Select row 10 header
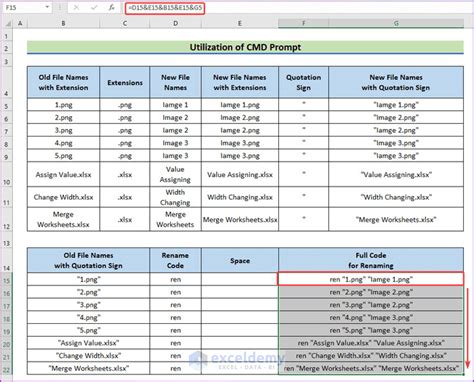This screenshot has height=382, width=474. point(6,175)
